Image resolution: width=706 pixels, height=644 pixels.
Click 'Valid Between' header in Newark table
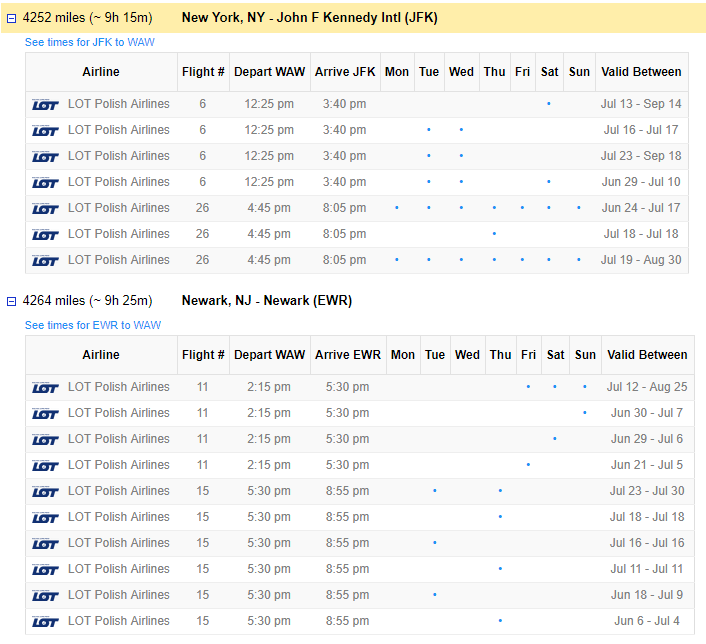647,355
